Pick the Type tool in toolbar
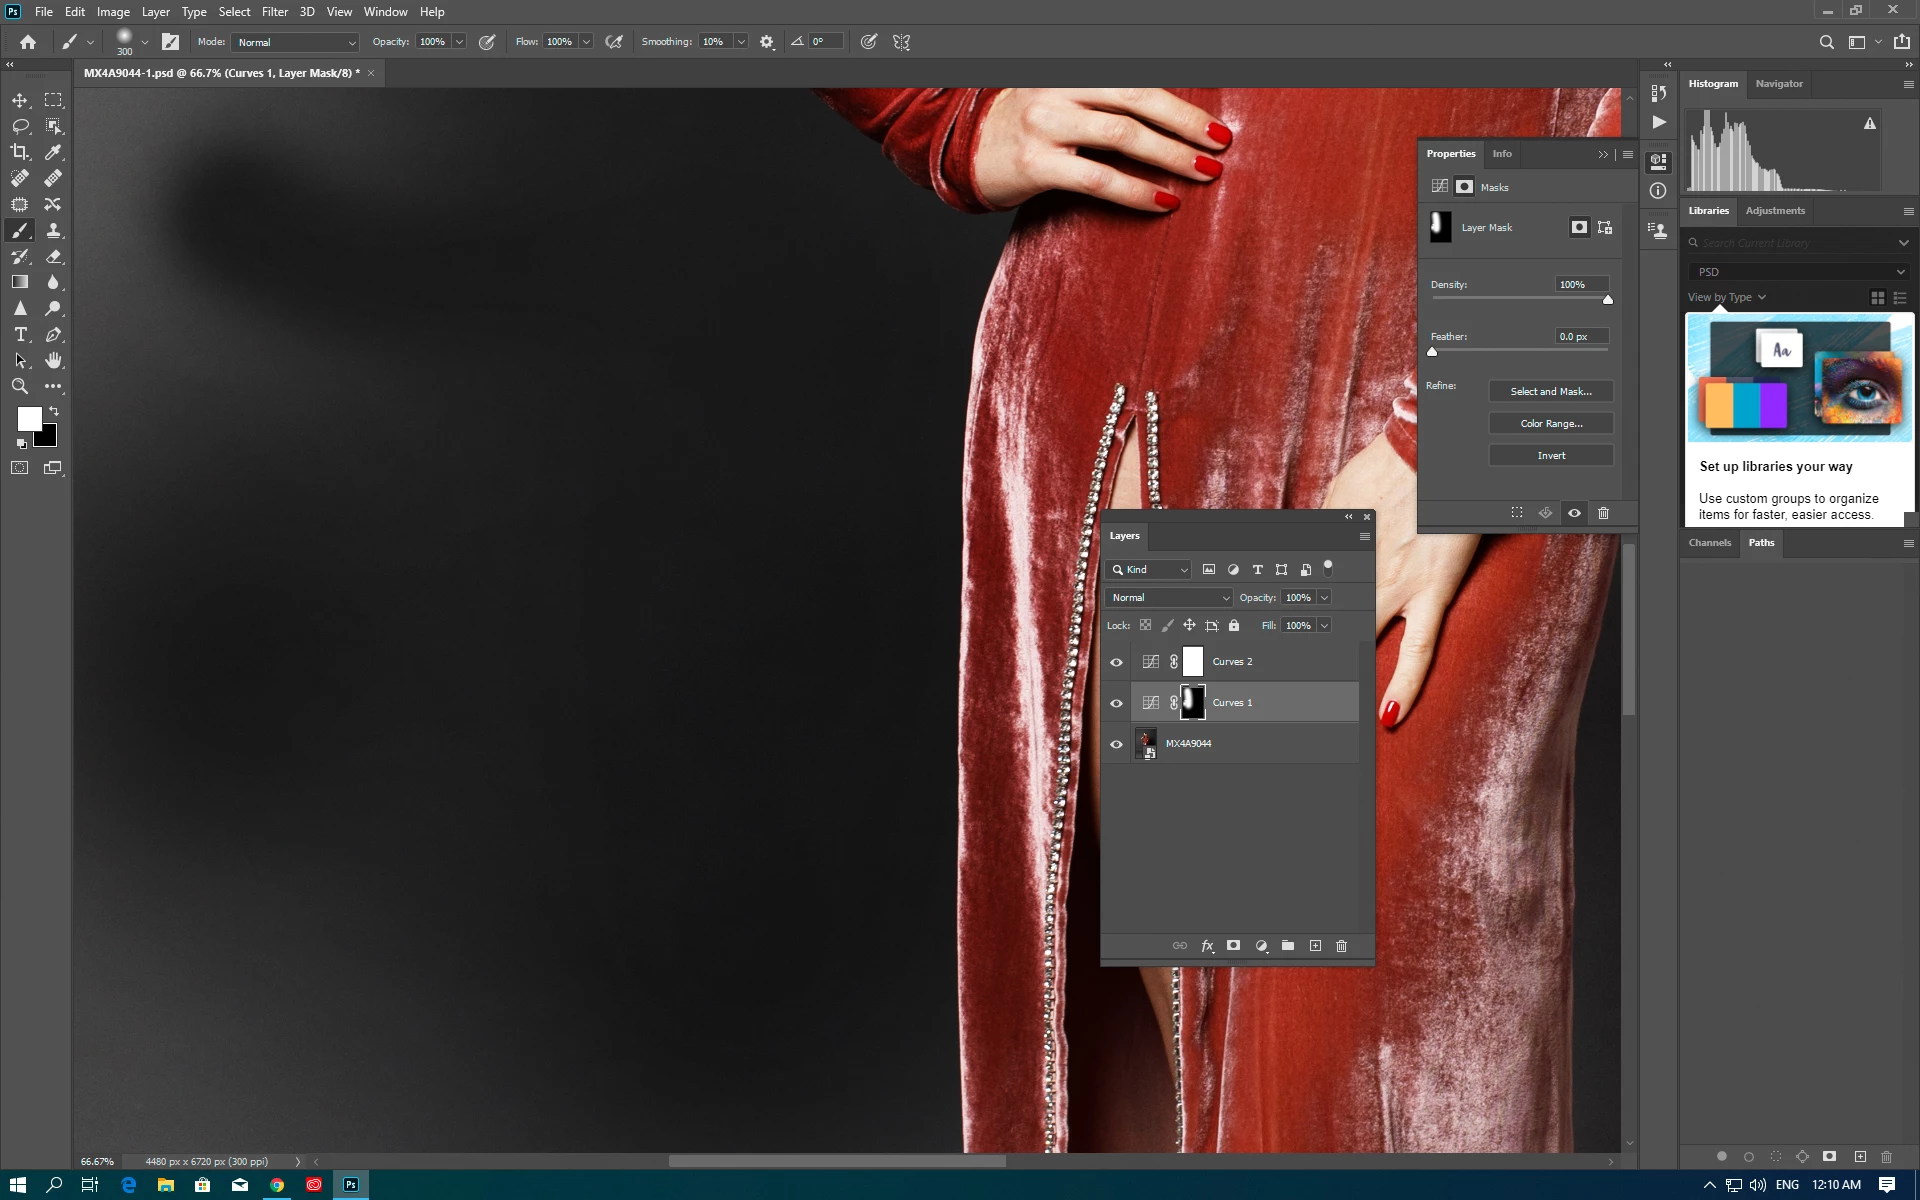1920x1200 pixels. 20,334
